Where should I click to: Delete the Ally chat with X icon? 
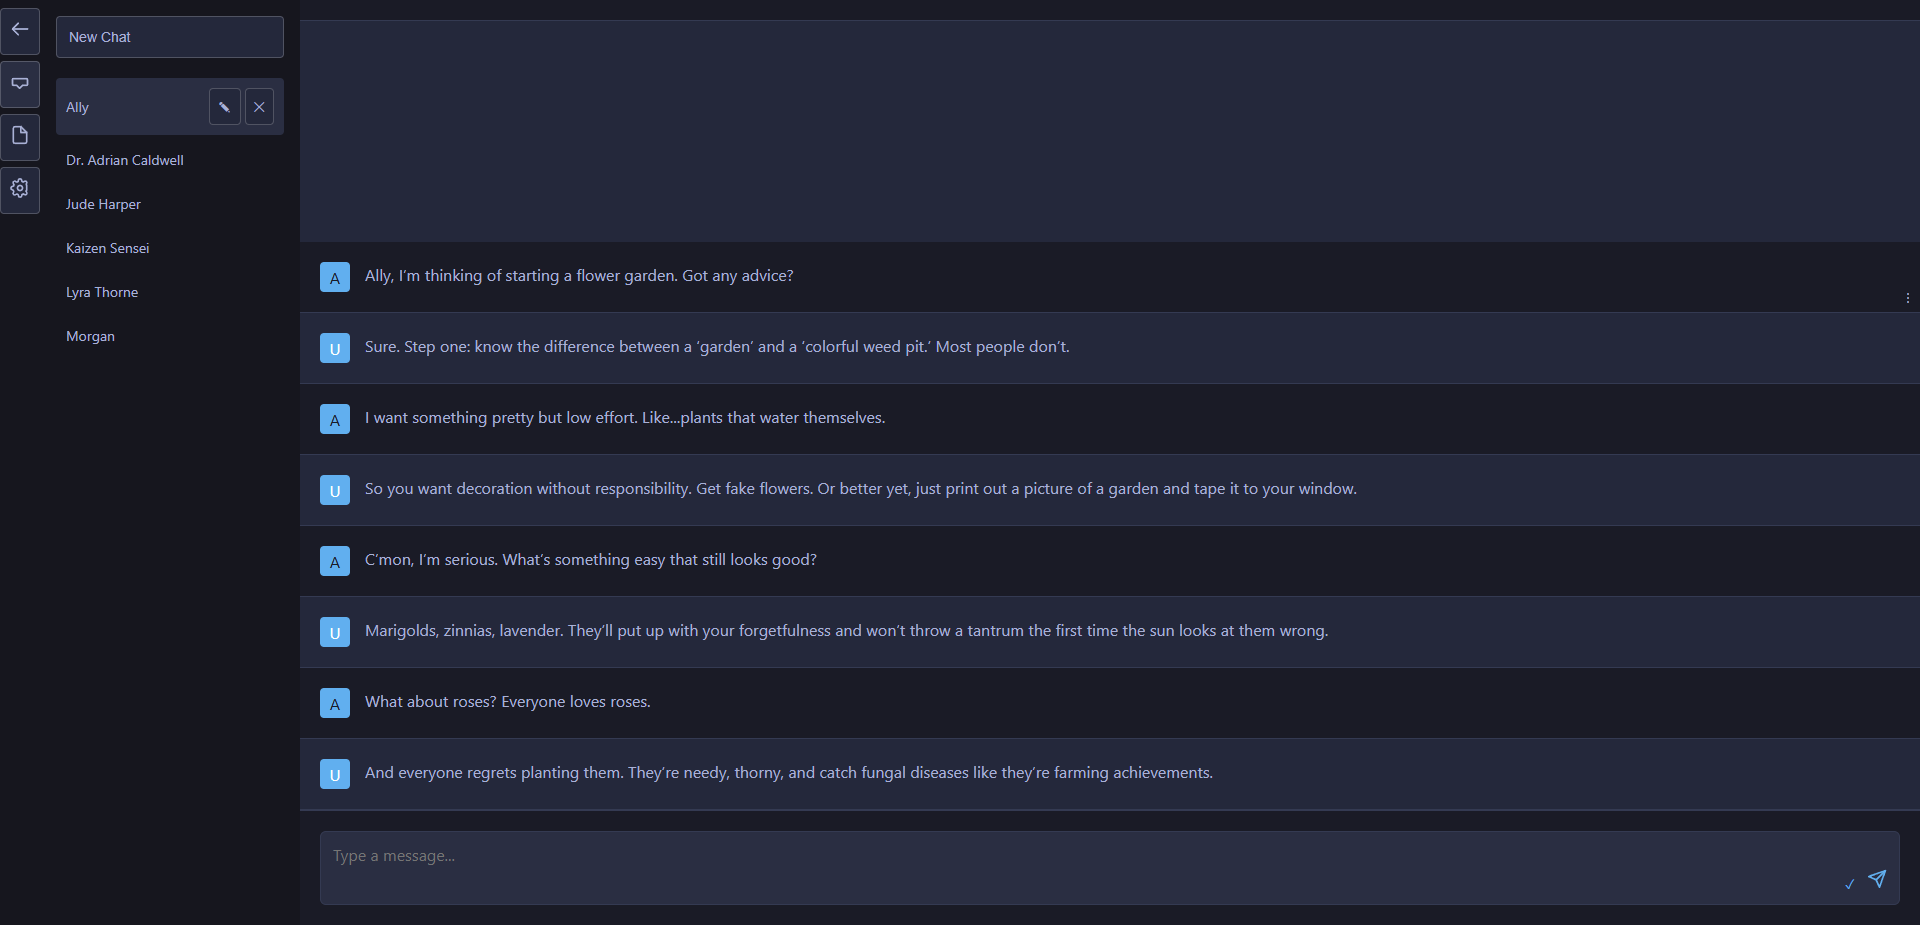click(x=259, y=107)
